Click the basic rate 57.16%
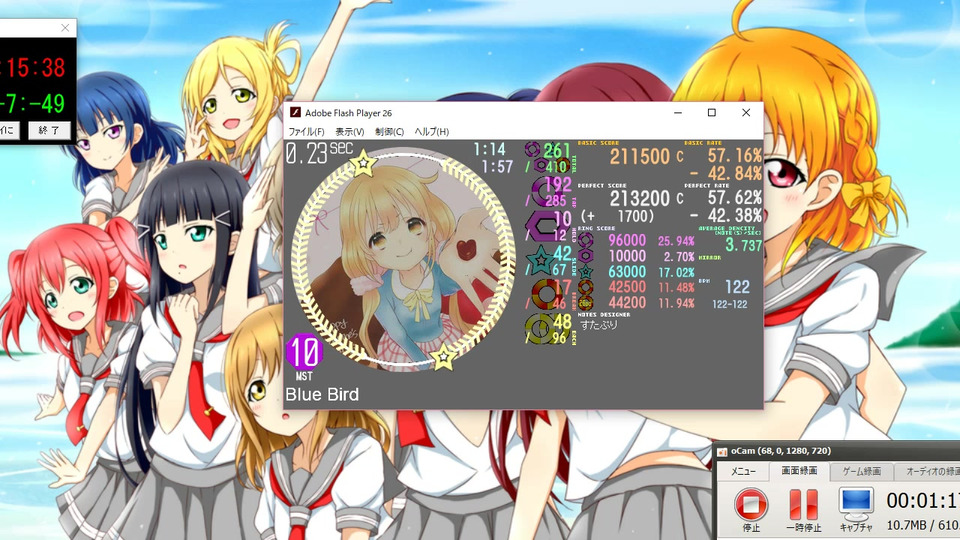Viewport: 960px width, 540px height. (735, 156)
